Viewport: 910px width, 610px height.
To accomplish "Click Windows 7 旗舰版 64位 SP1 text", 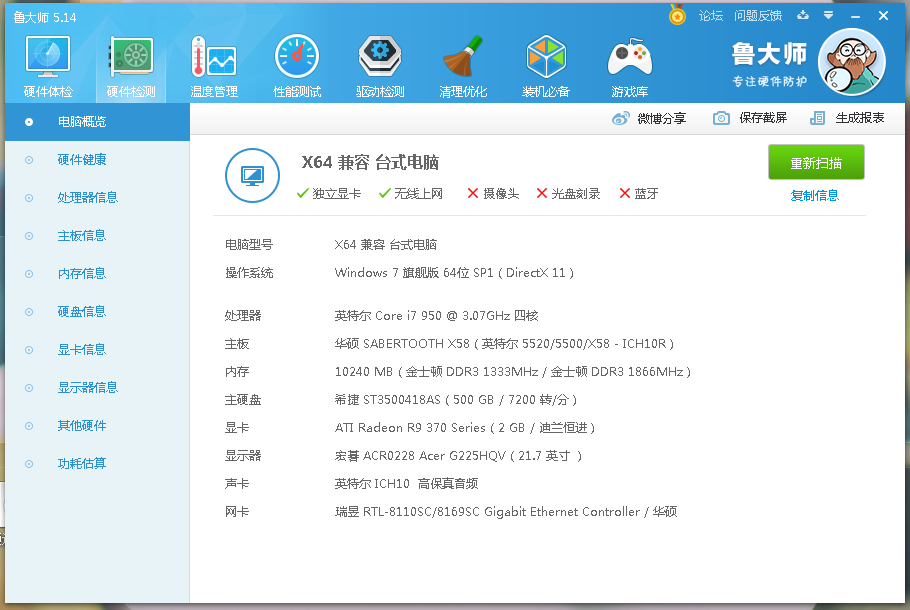I will (414, 273).
